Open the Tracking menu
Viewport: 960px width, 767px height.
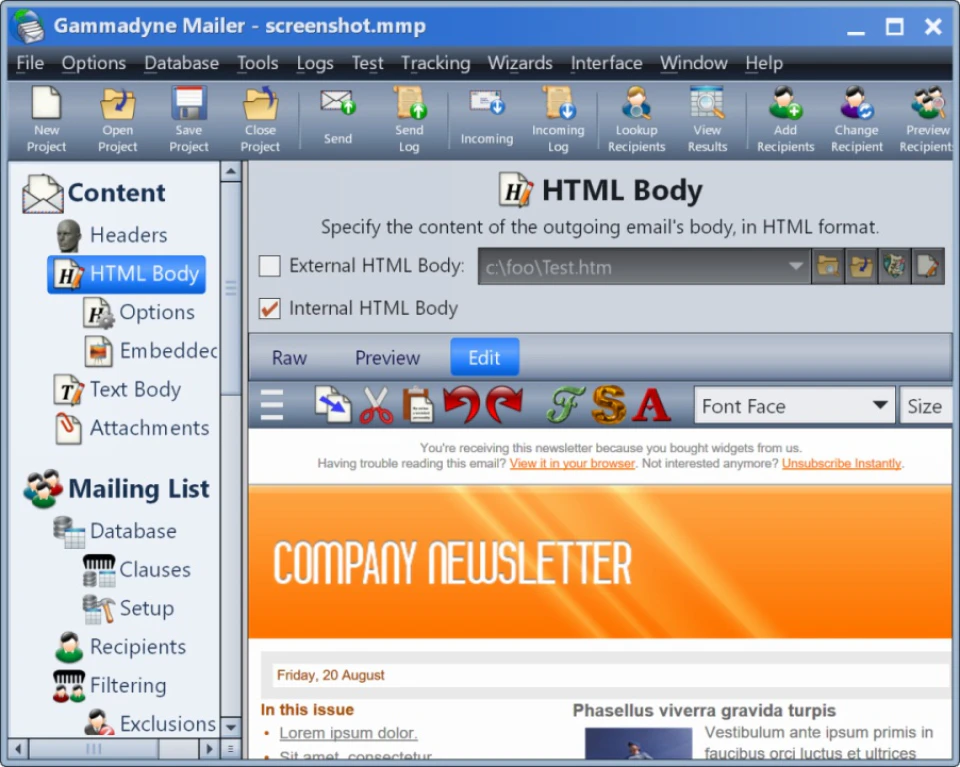coord(435,63)
